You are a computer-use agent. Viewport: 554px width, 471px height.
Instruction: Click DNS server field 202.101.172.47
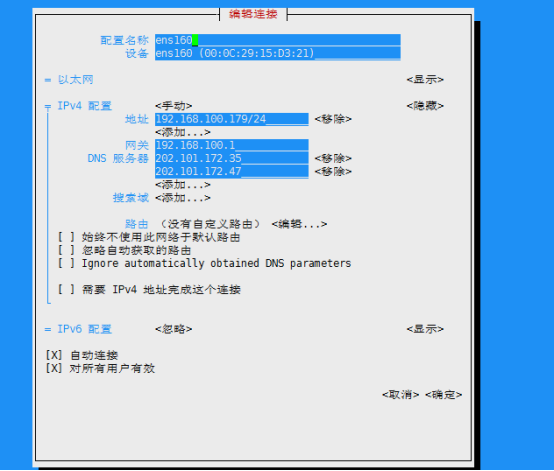pos(231,171)
